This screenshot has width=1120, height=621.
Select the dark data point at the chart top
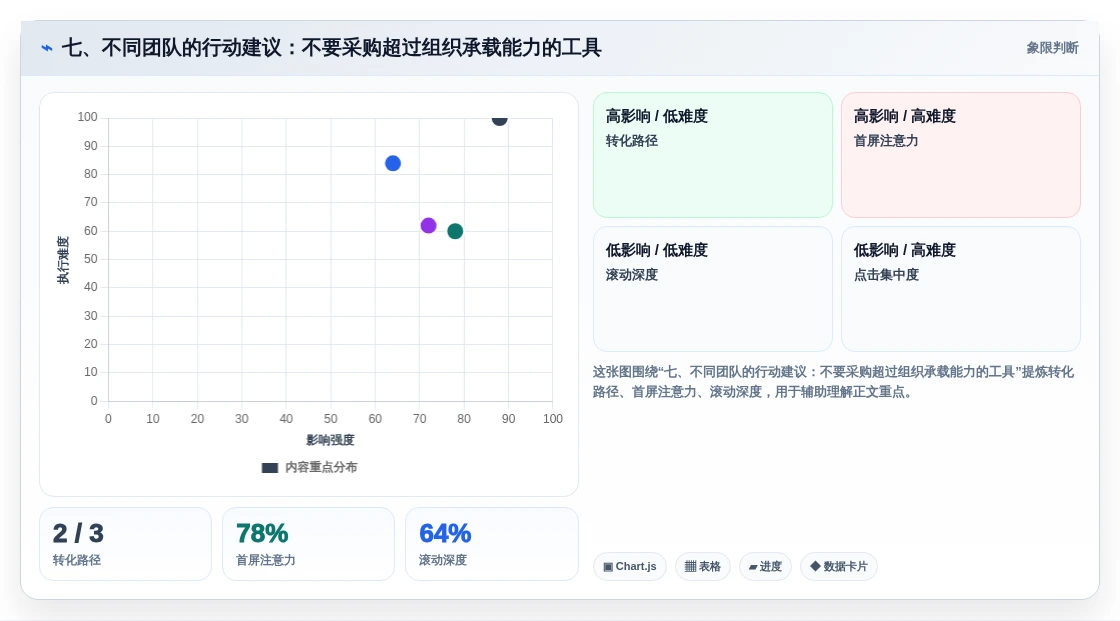coord(499,119)
